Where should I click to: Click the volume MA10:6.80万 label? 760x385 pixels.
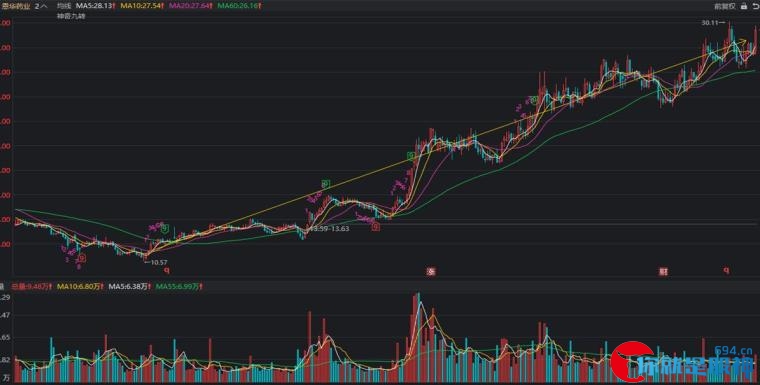tap(81, 287)
